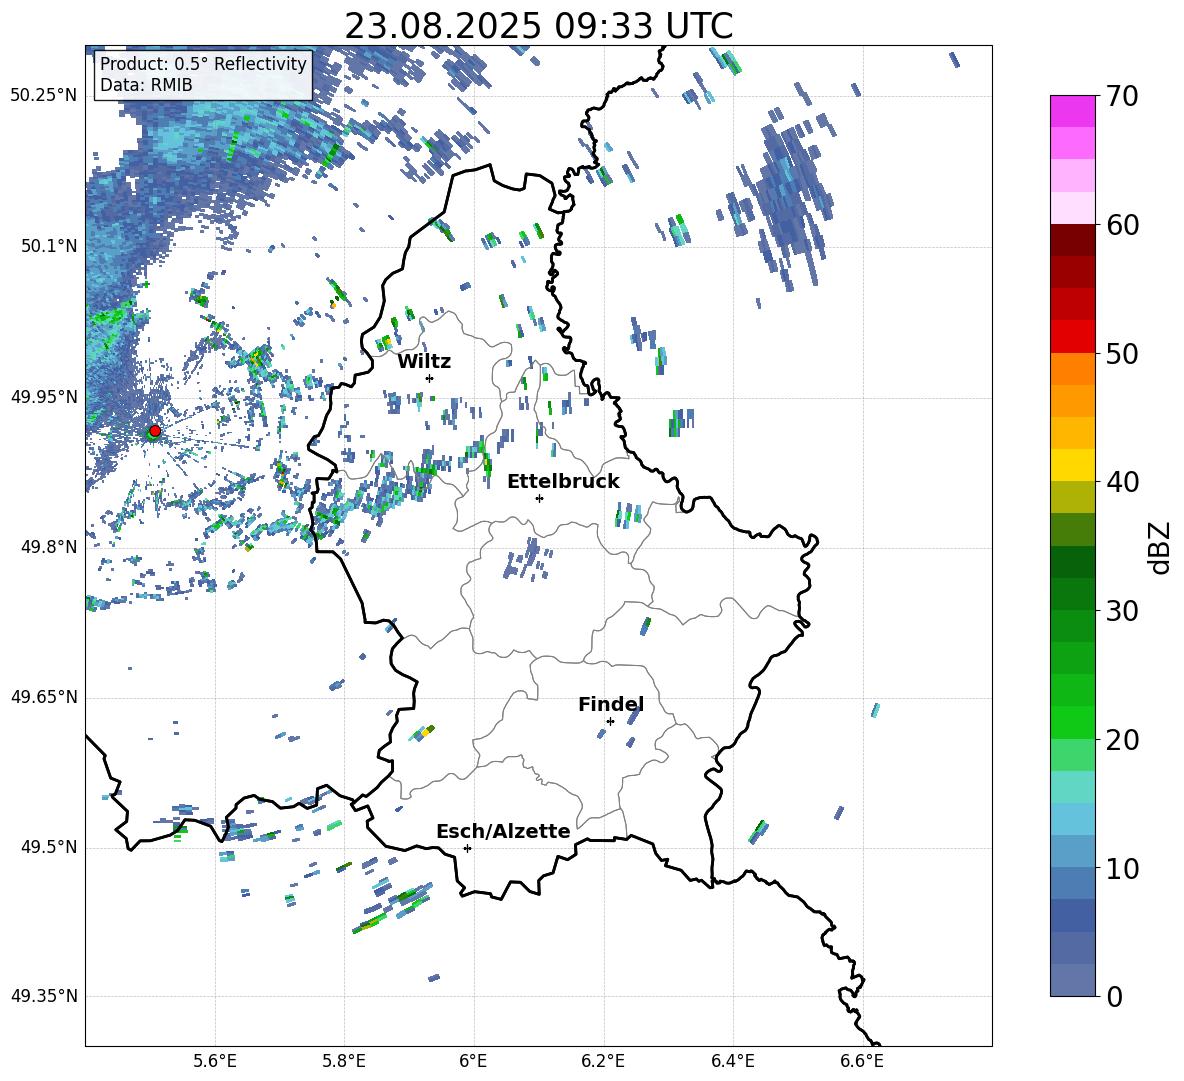Screen dimensions: 1184x1081
Task: Click the Findel station cross marker
Action: tap(610, 721)
